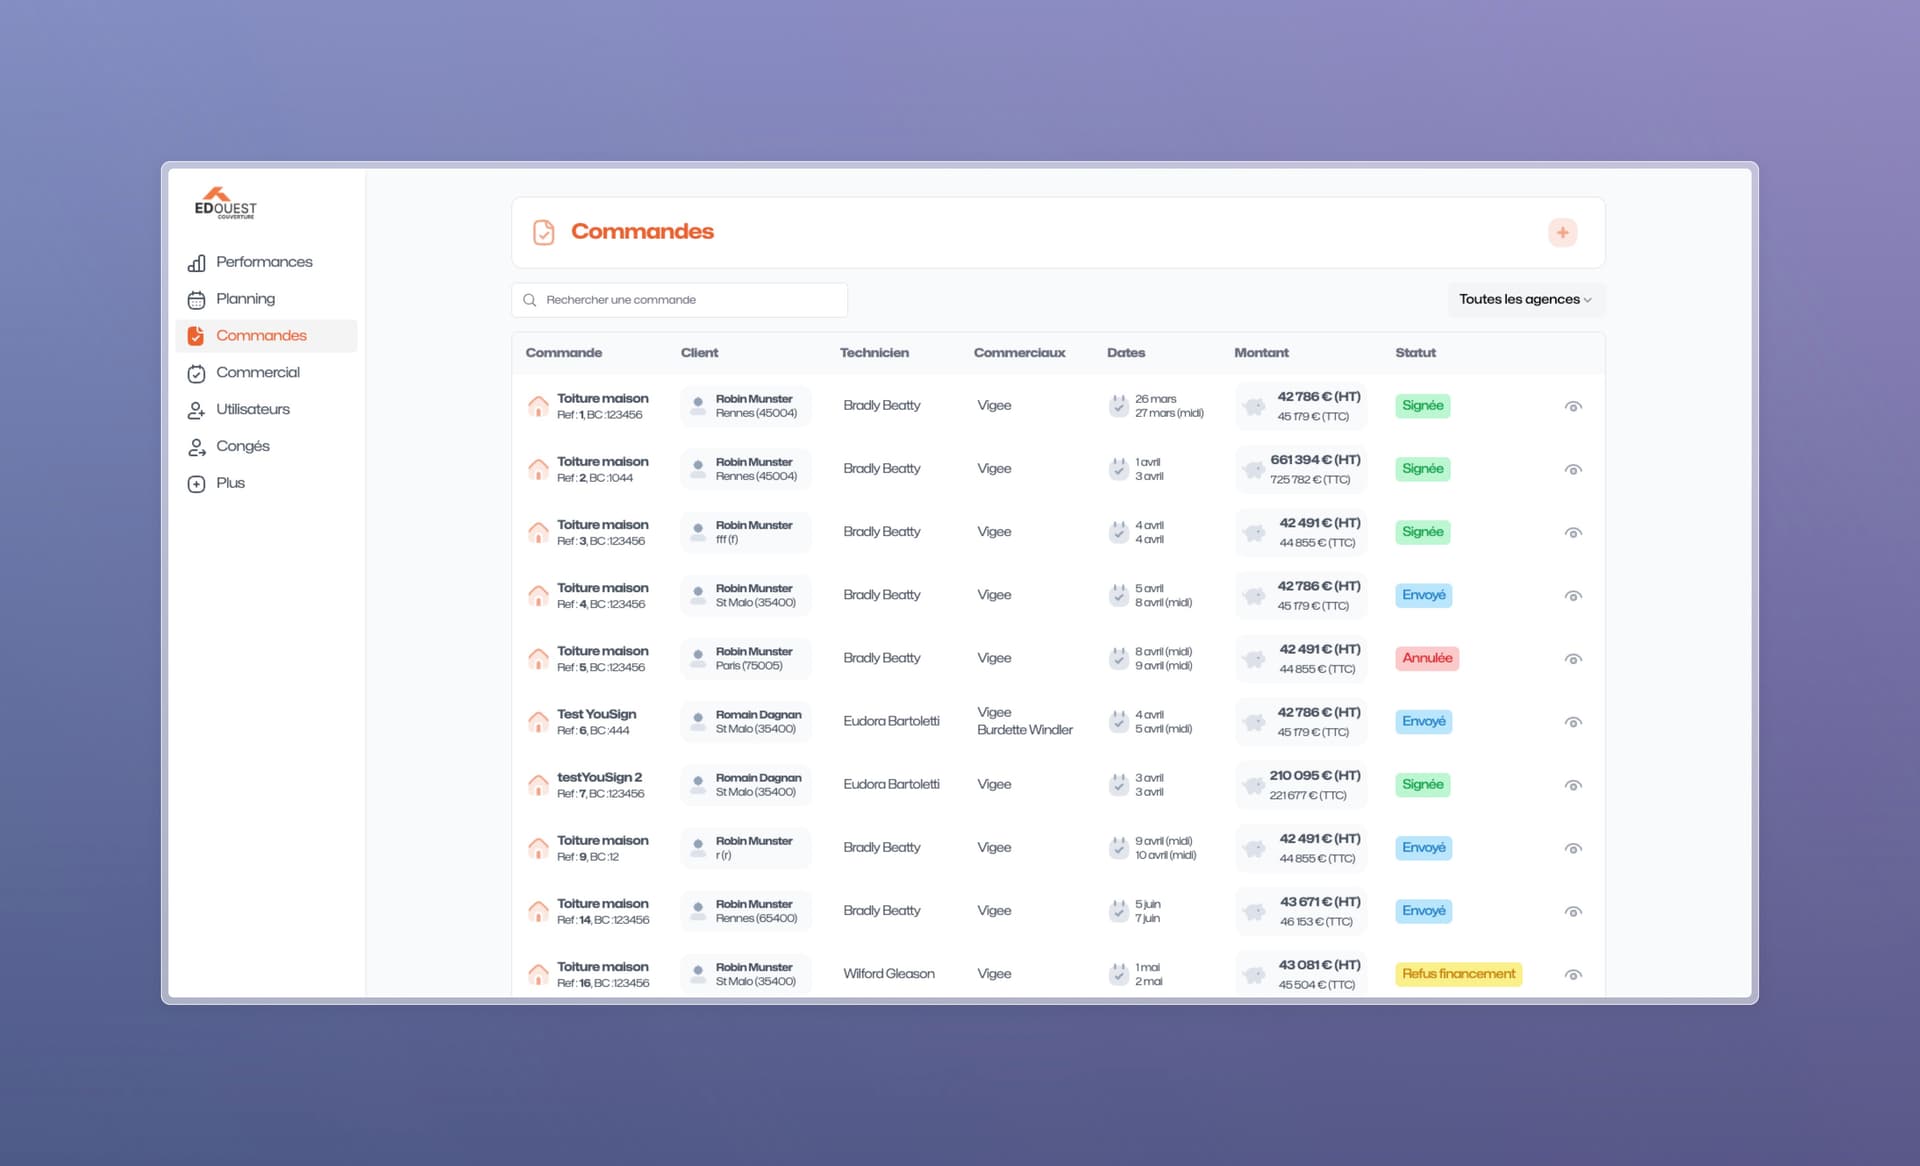Expand the Plus sidebar item
The width and height of the screenshot is (1920, 1166).
click(x=230, y=484)
